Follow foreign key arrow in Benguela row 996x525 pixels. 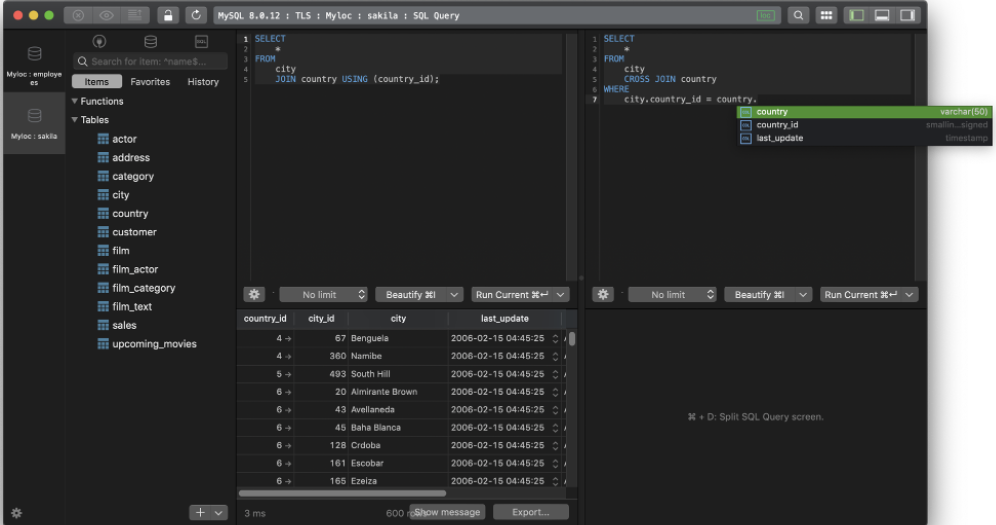tap(288, 339)
